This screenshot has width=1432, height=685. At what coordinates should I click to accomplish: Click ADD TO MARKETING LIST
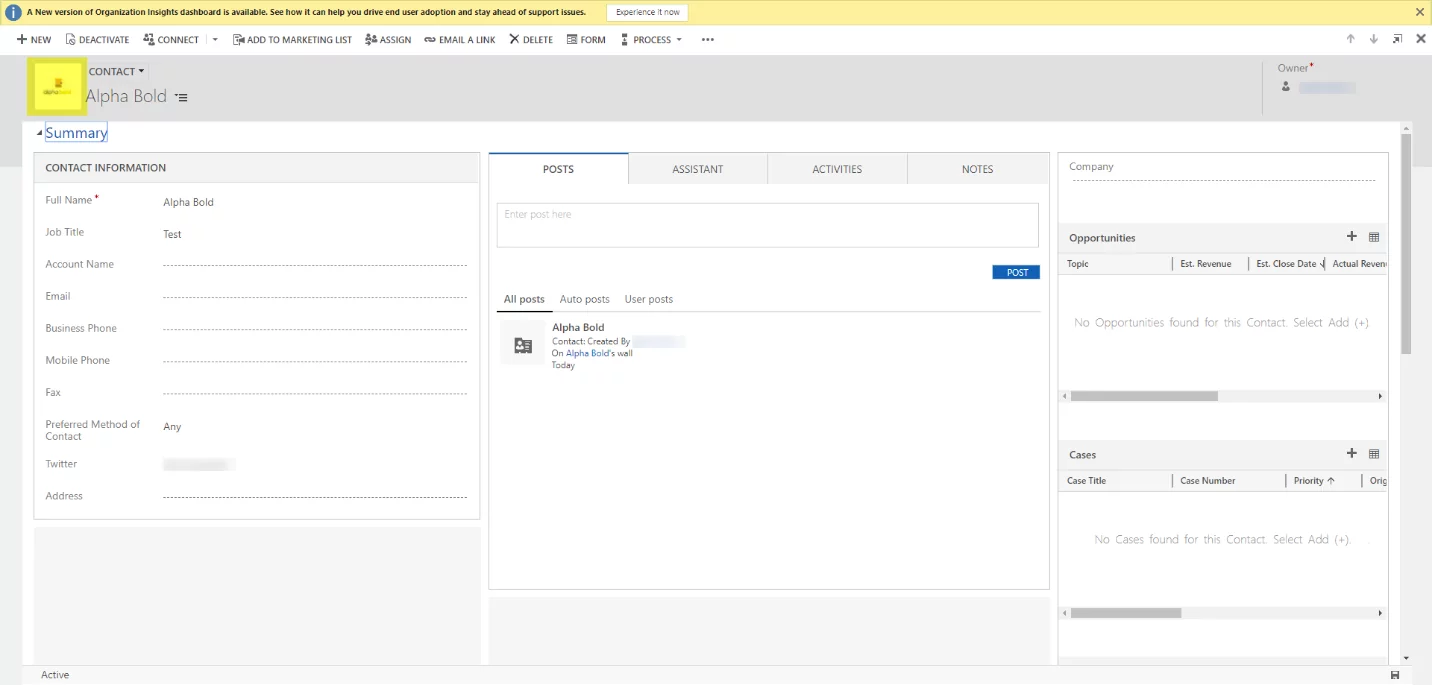click(292, 40)
